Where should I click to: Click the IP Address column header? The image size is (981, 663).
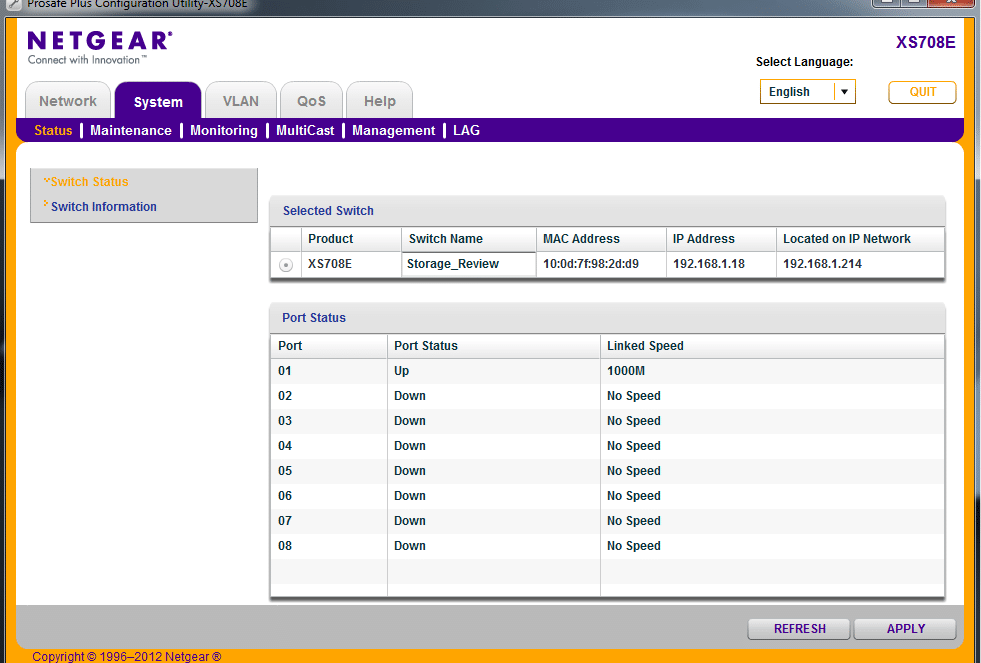point(721,239)
